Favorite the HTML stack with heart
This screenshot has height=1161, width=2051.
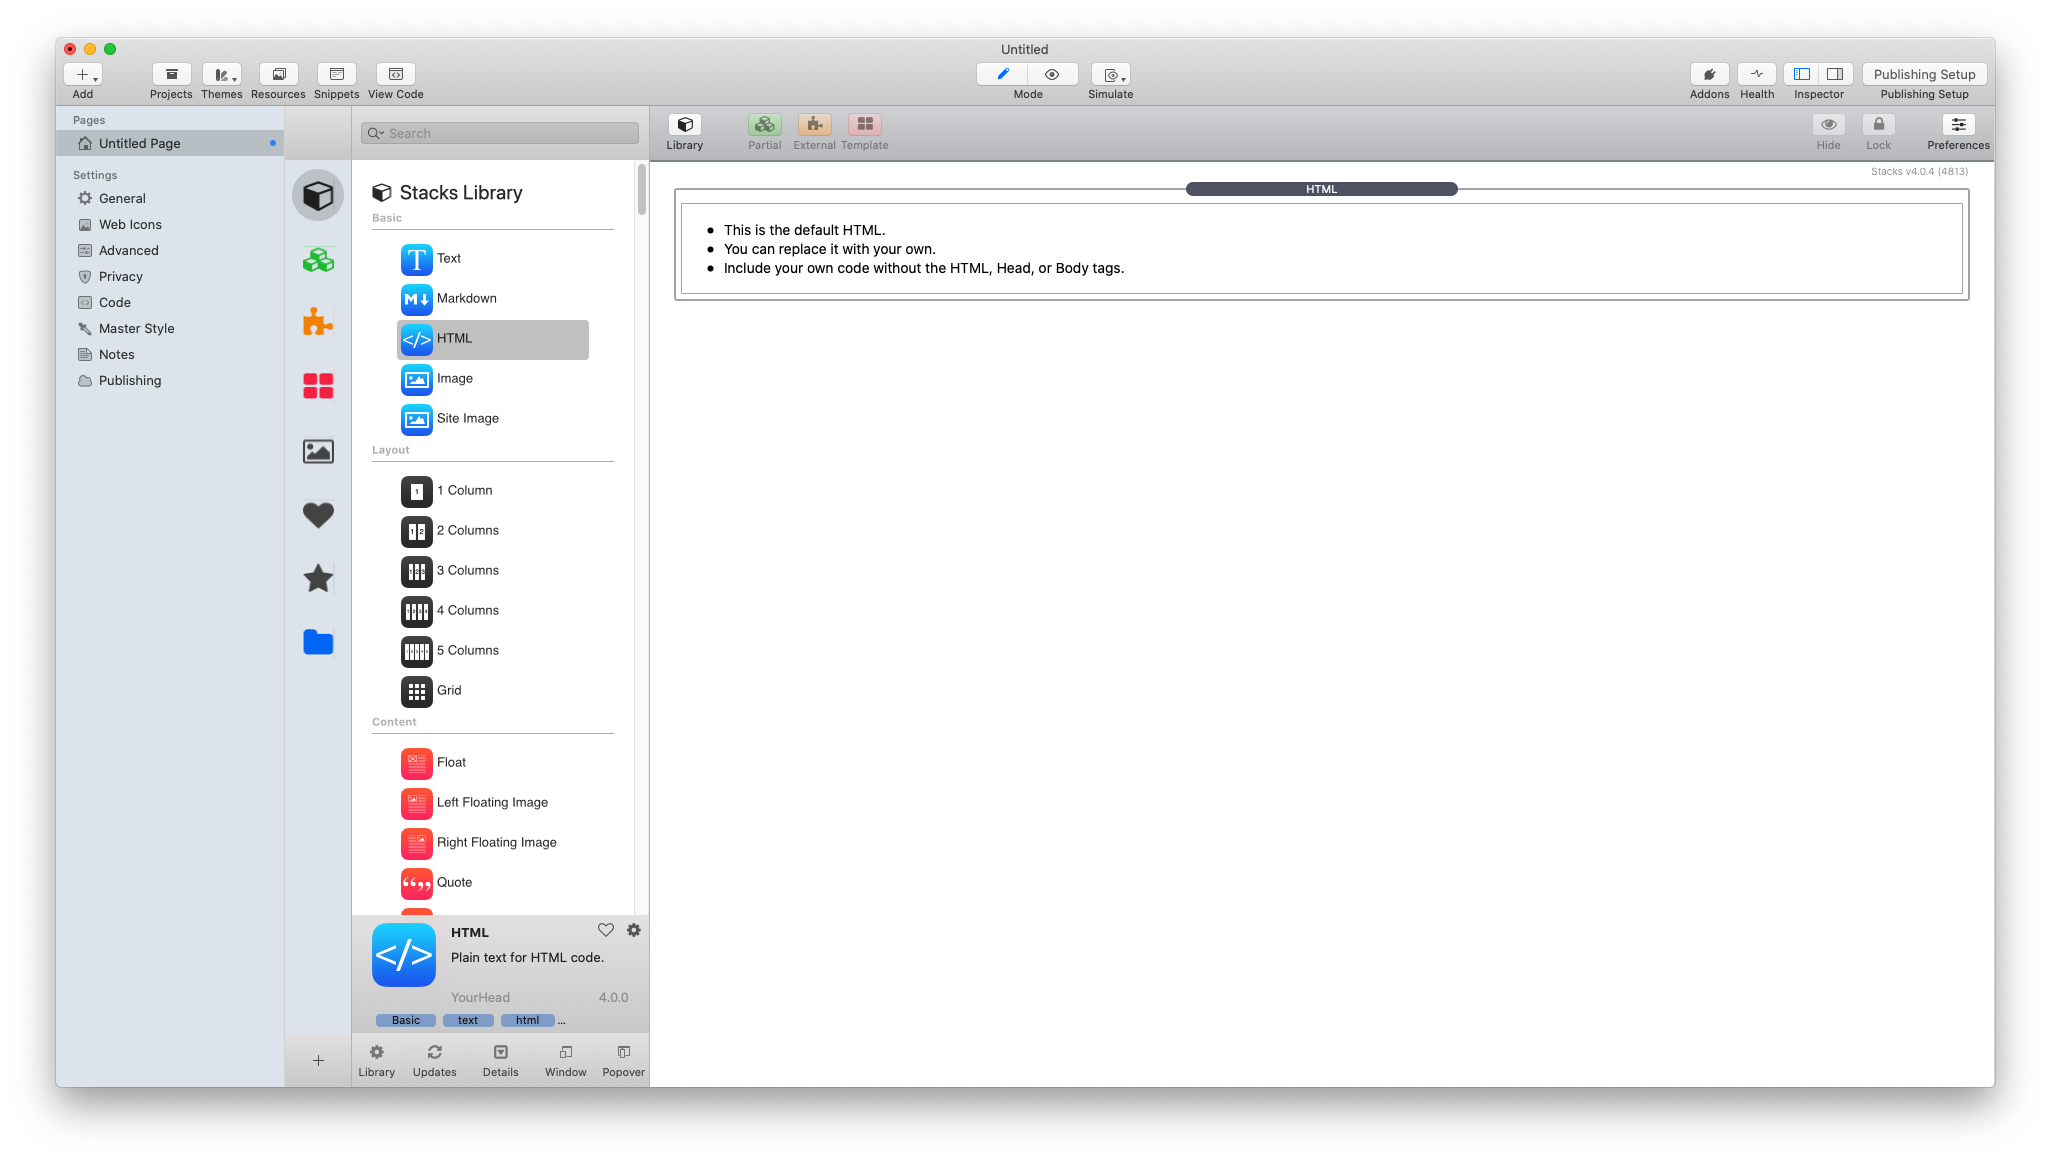[x=606, y=930]
